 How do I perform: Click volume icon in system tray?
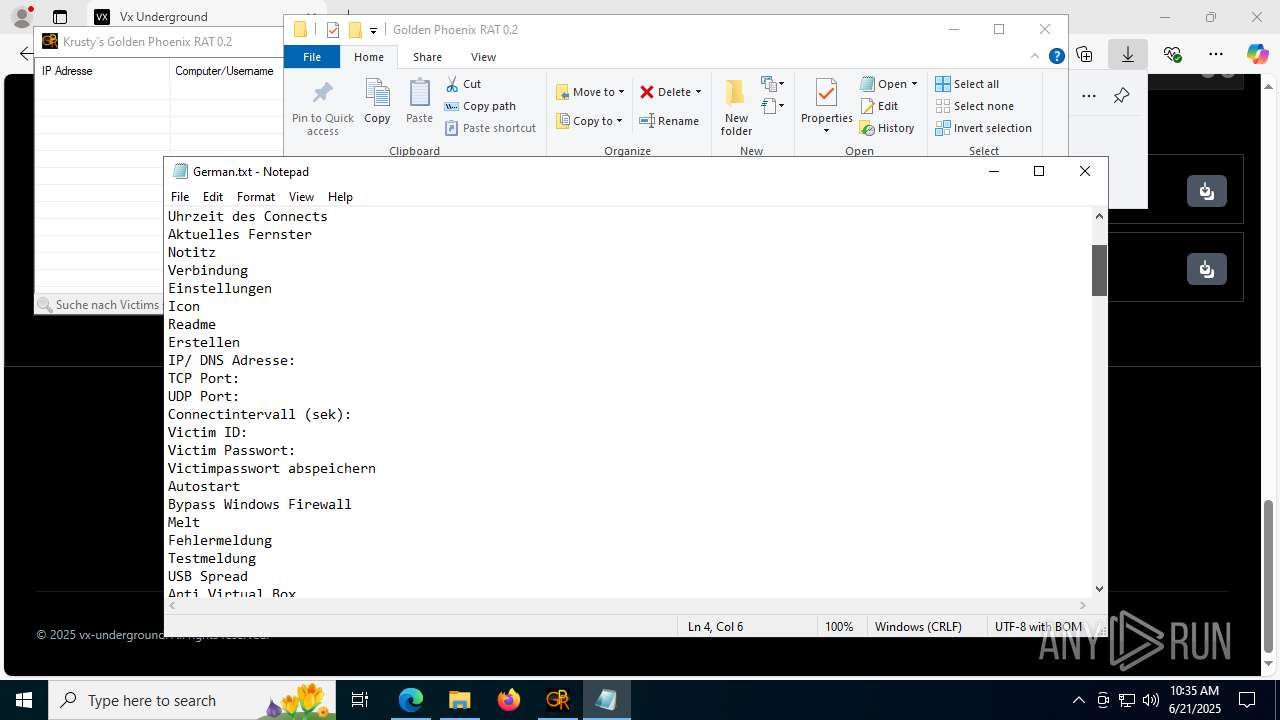[1151, 700]
